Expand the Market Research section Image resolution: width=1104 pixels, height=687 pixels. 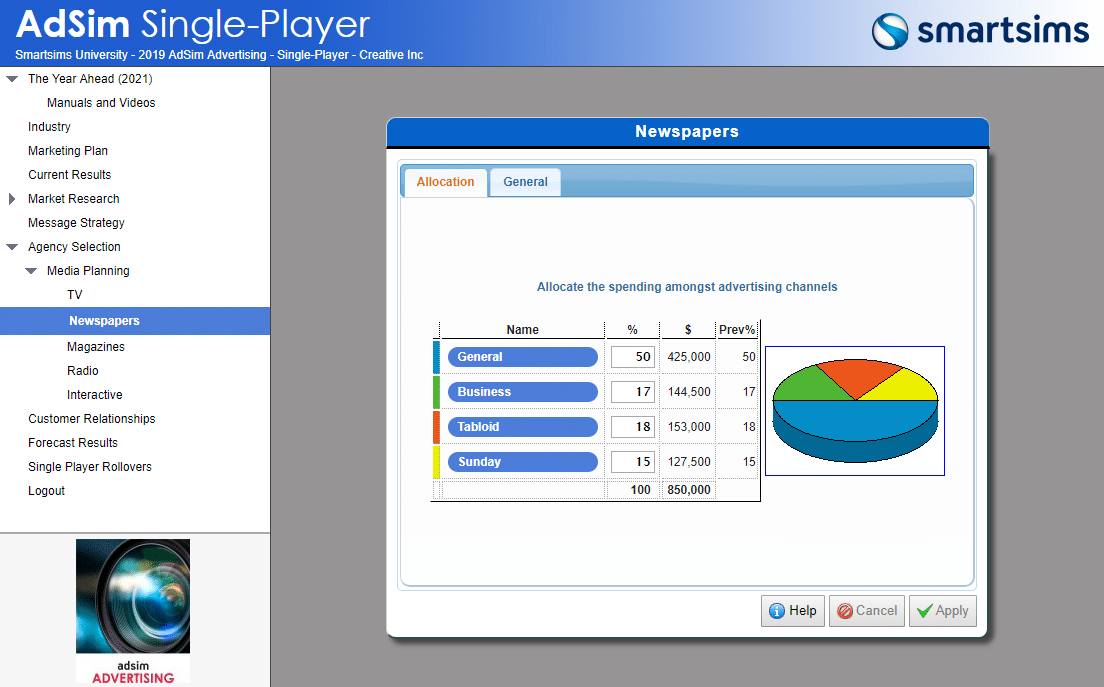coord(12,199)
